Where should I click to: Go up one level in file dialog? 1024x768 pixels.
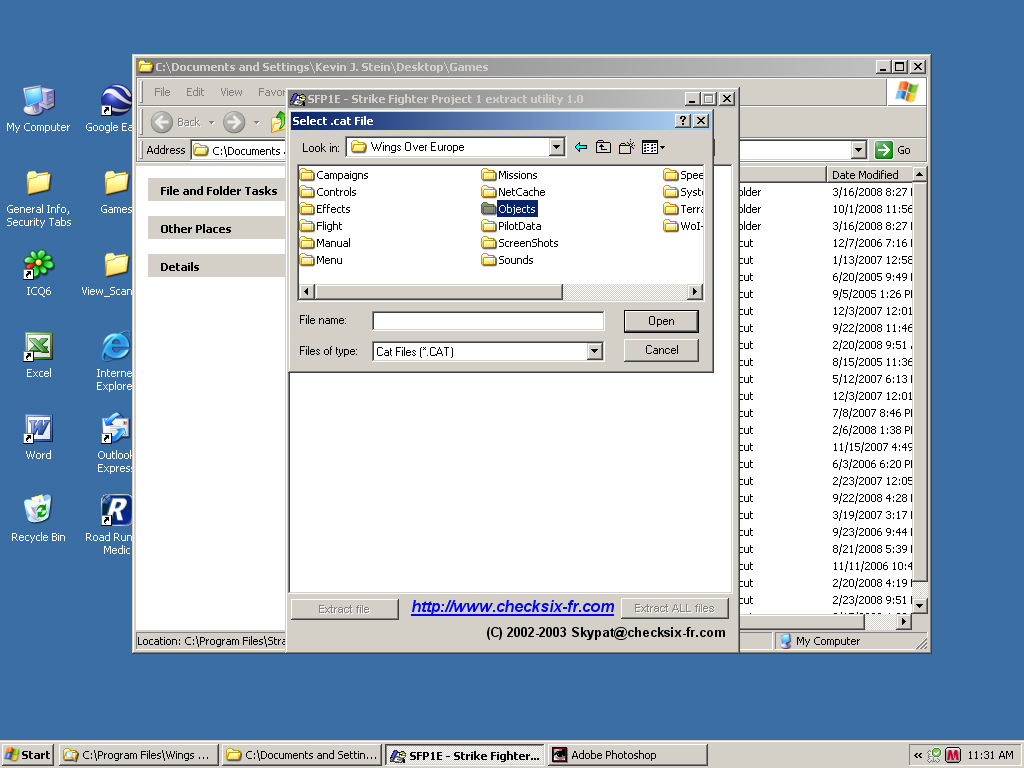[x=603, y=148]
